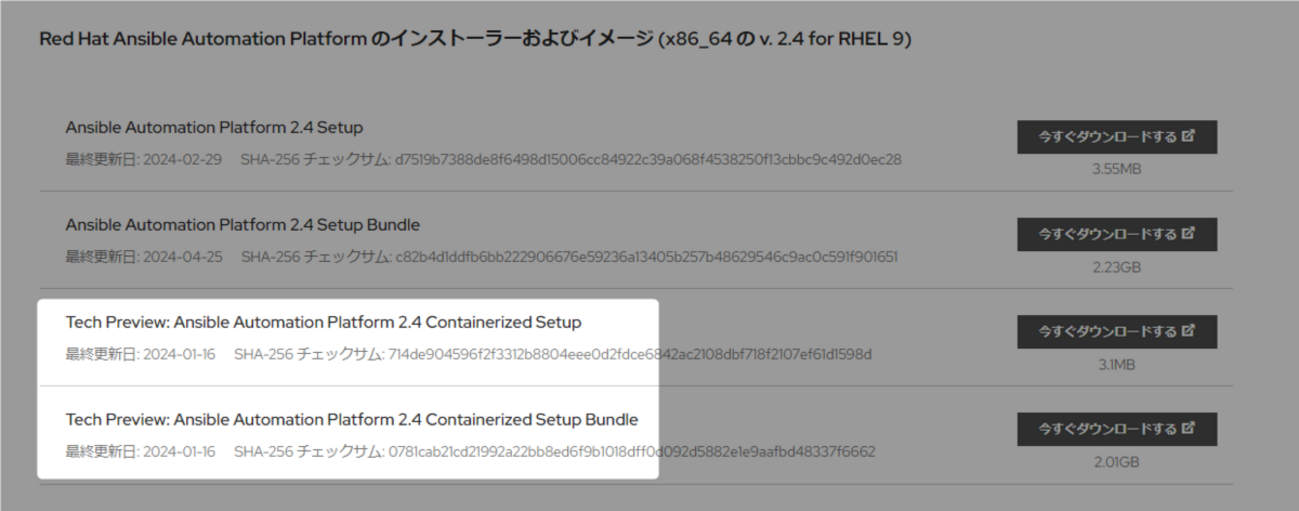Click the 2024-04-25 last-updated date
The height and width of the screenshot is (511, 1299).
tap(183, 256)
